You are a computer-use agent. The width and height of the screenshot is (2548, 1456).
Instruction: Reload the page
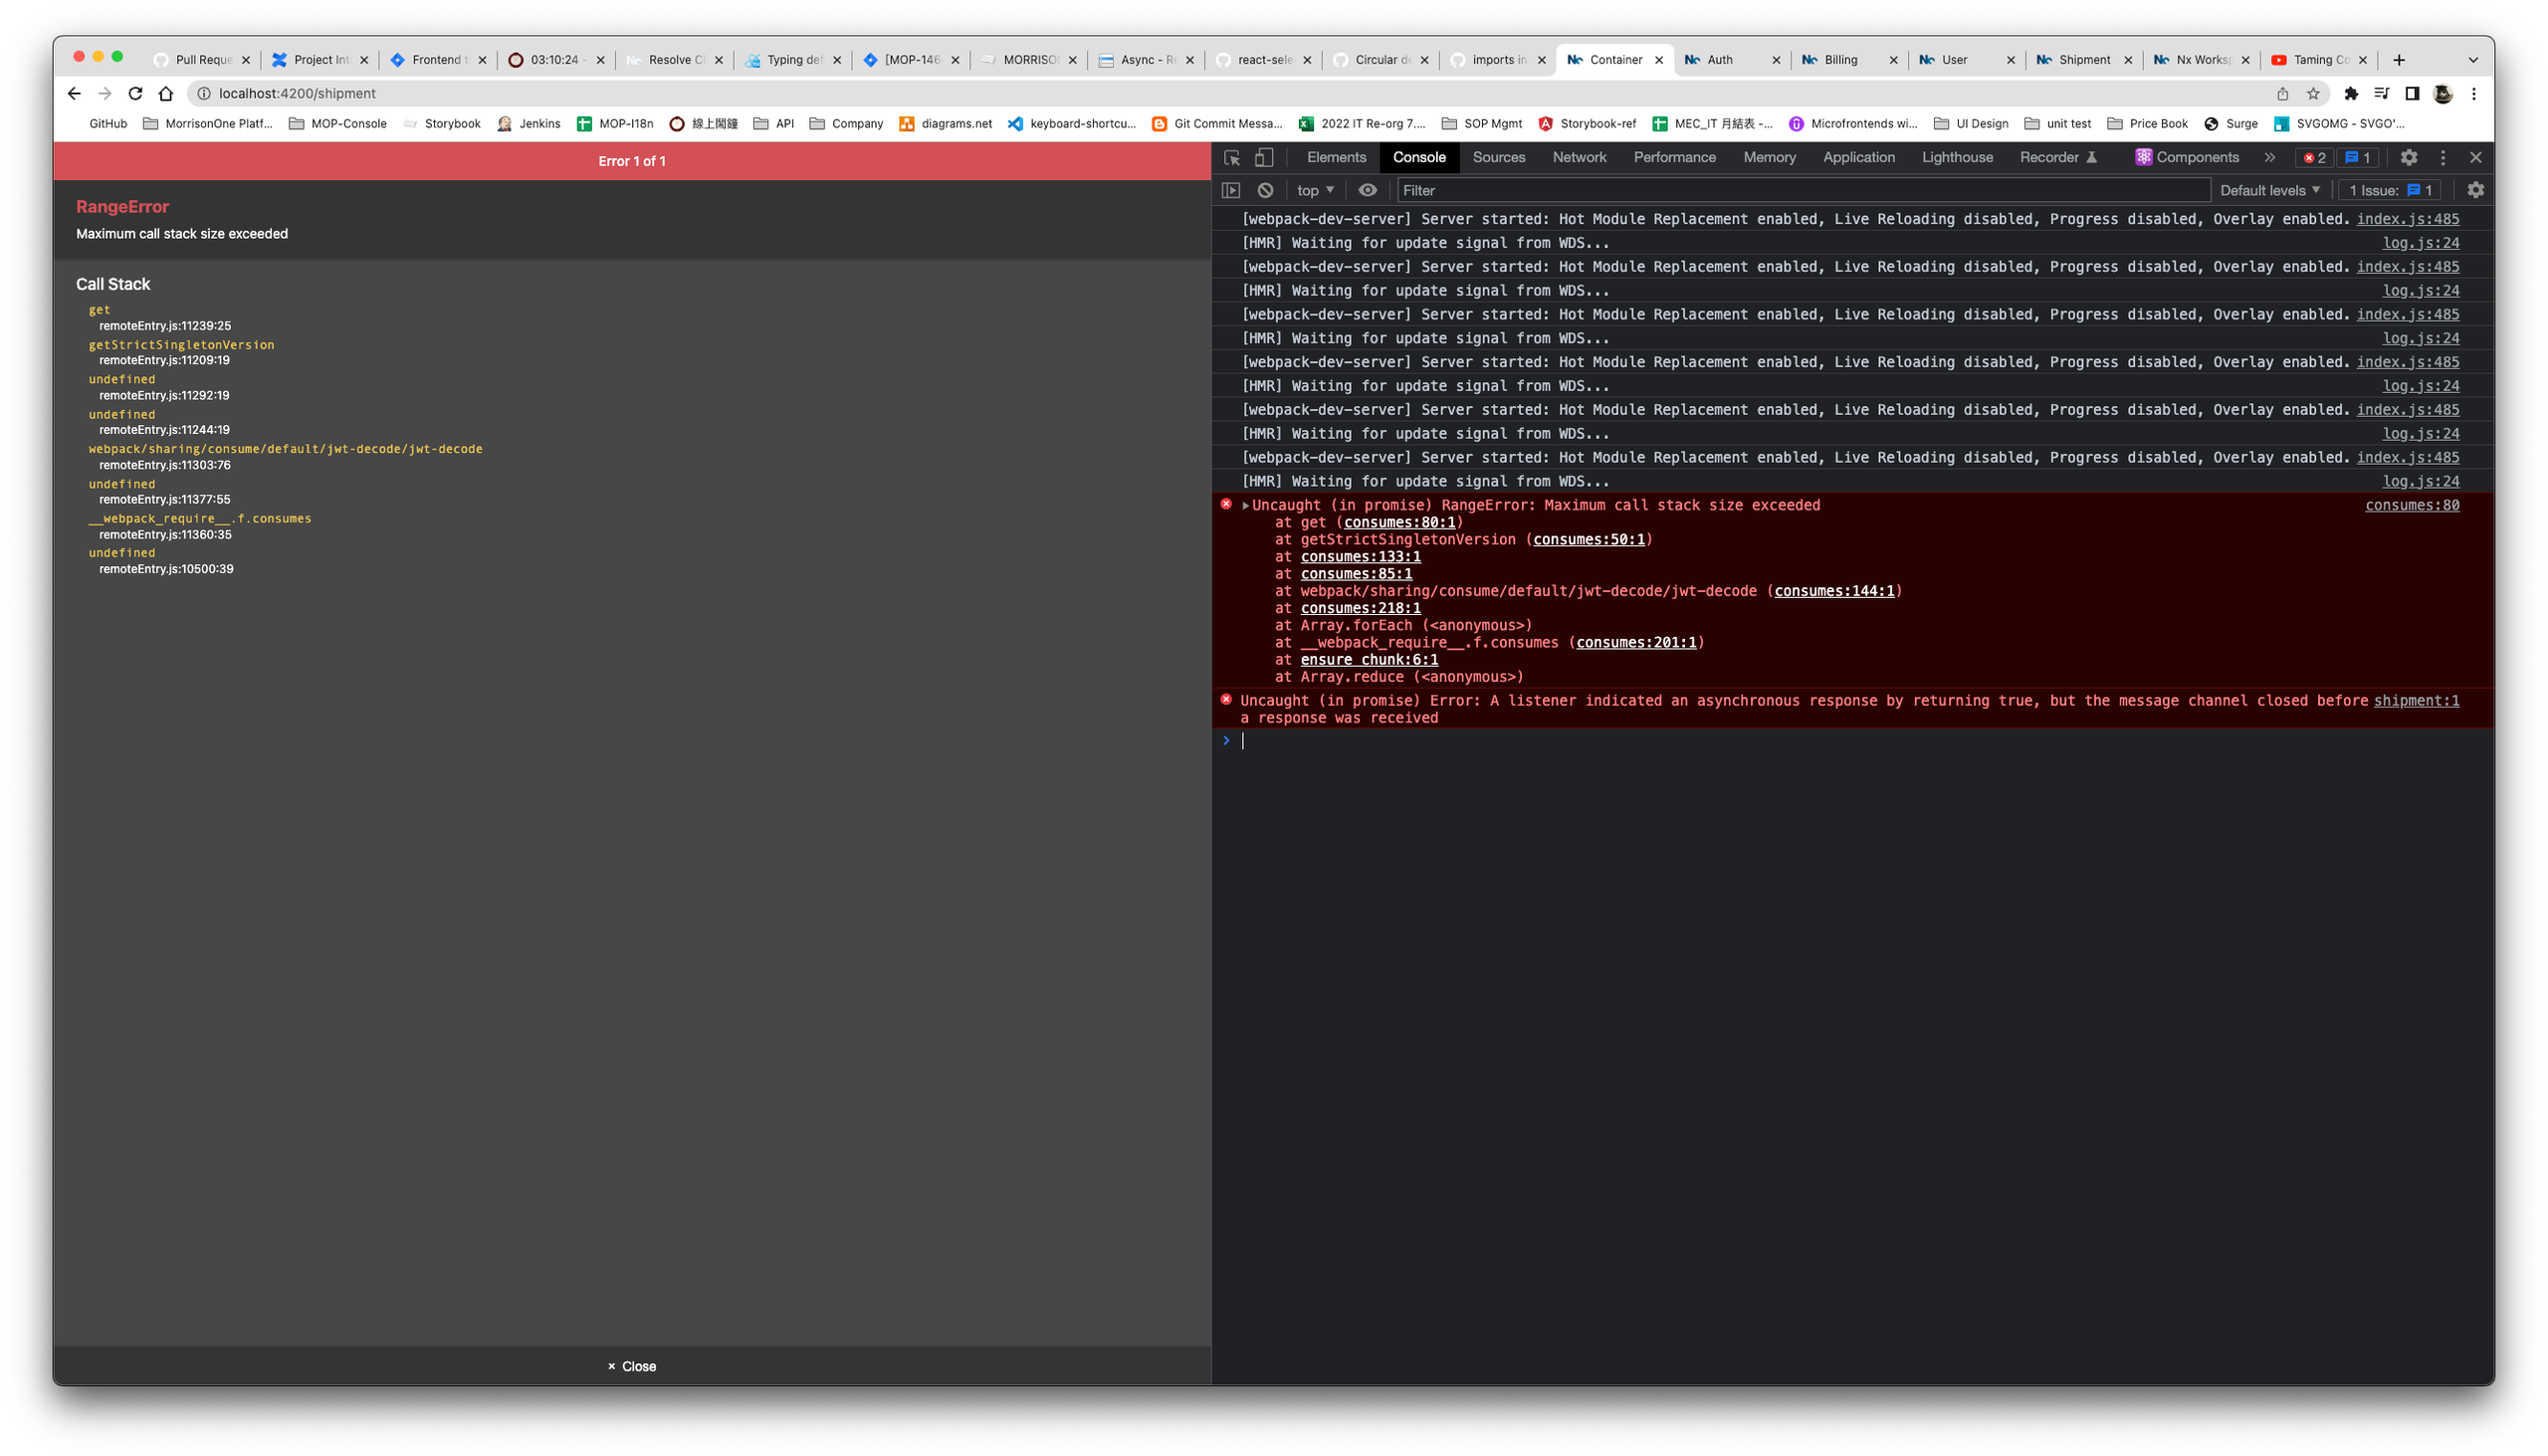pyautogui.click(x=135, y=93)
